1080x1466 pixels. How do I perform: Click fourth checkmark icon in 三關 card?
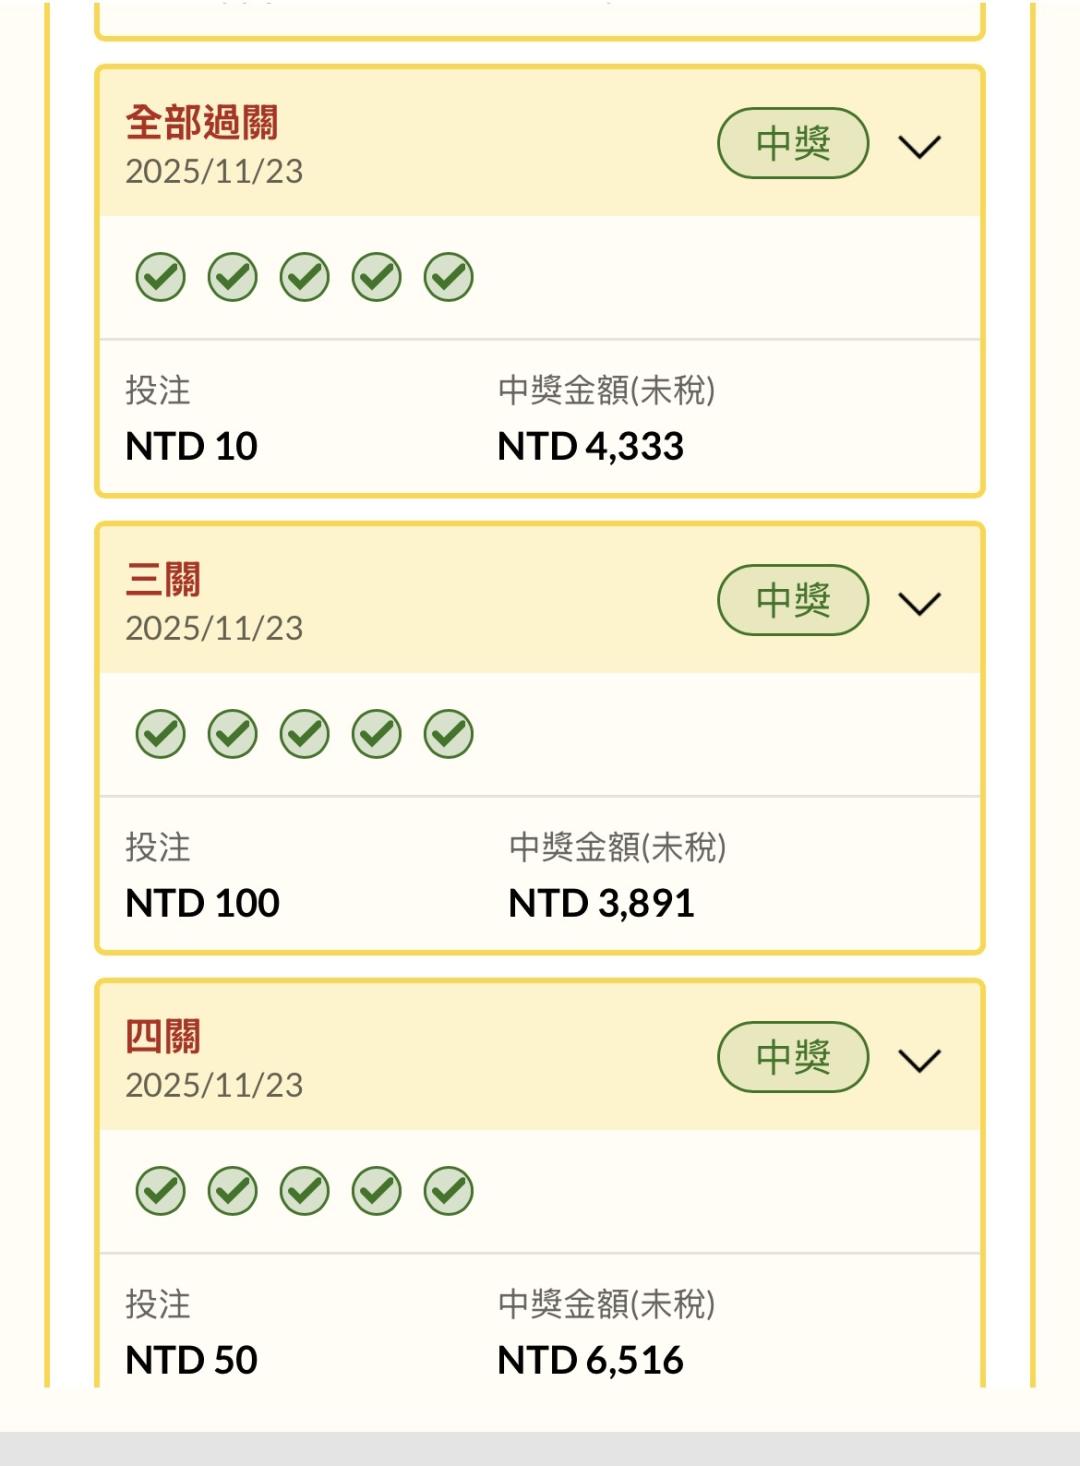(377, 734)
